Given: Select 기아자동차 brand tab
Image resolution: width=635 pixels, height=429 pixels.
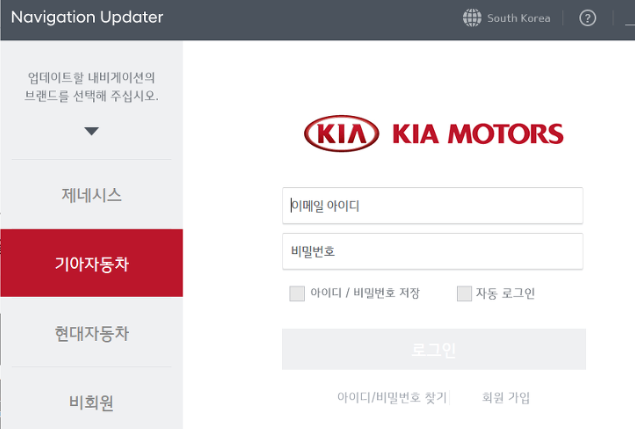Looking at the screenshot, I should 92,263.
